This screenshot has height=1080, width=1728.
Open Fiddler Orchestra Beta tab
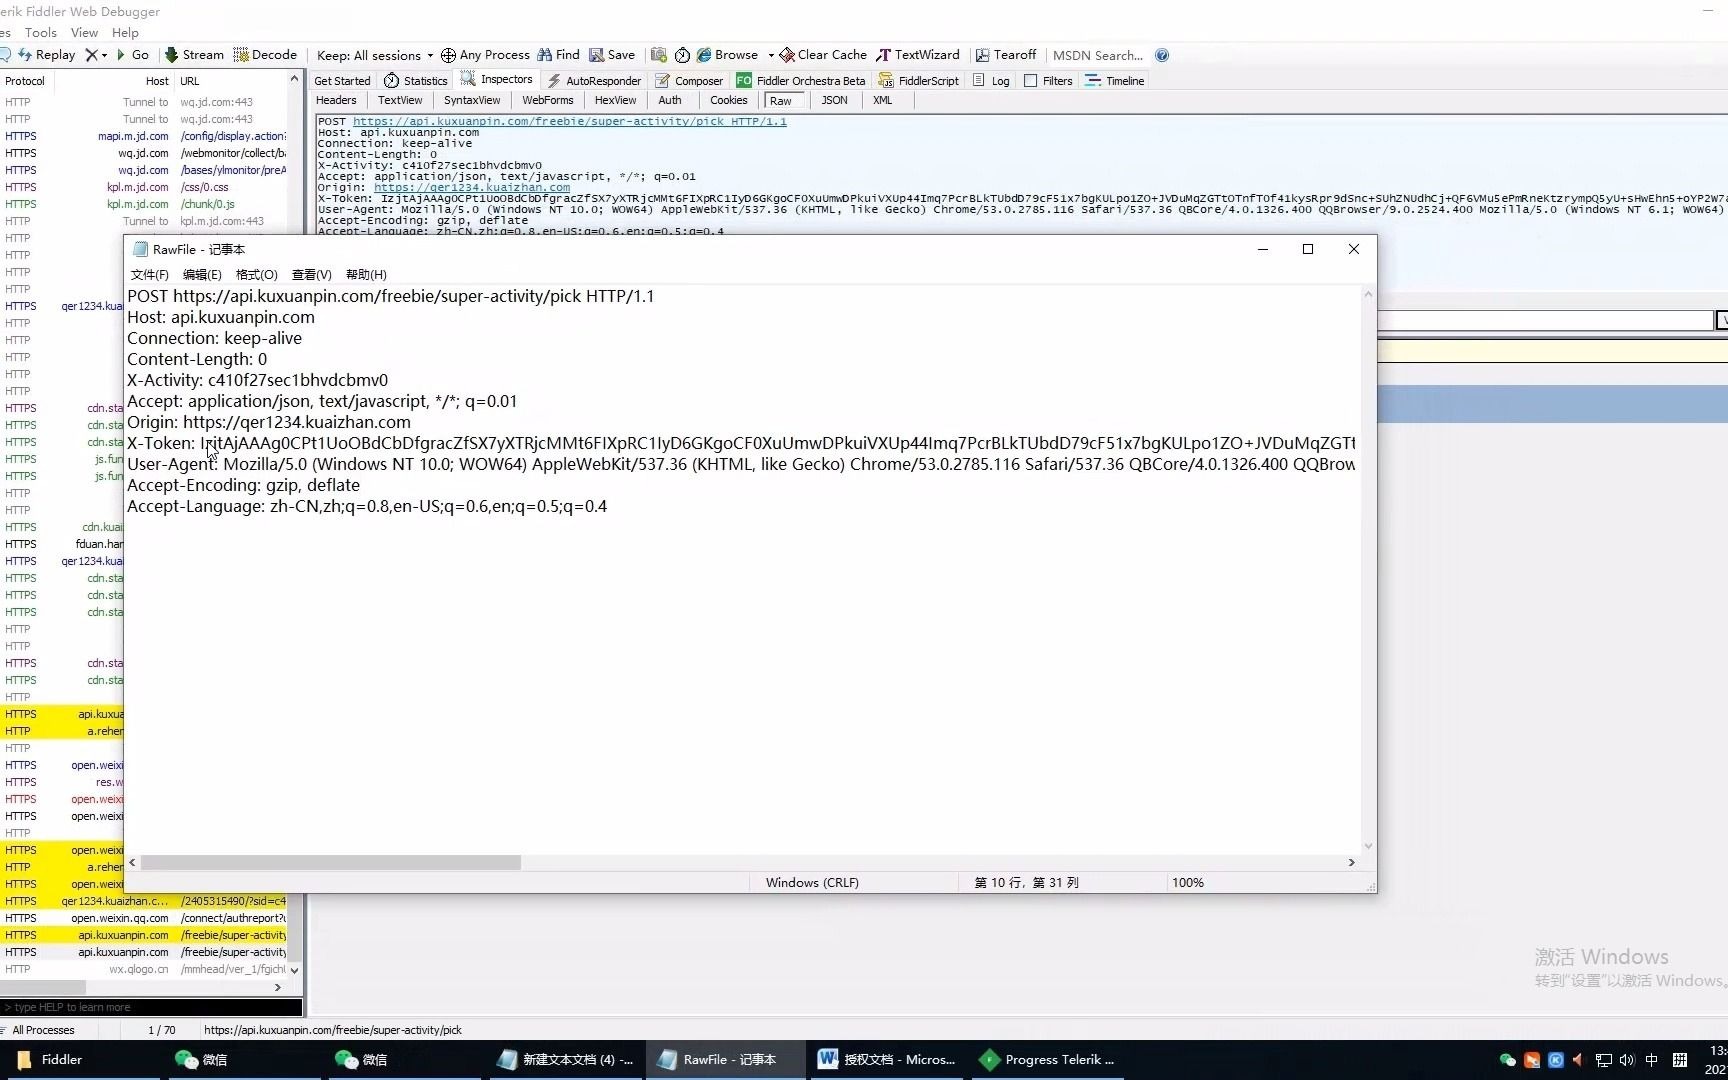point(801,81)
